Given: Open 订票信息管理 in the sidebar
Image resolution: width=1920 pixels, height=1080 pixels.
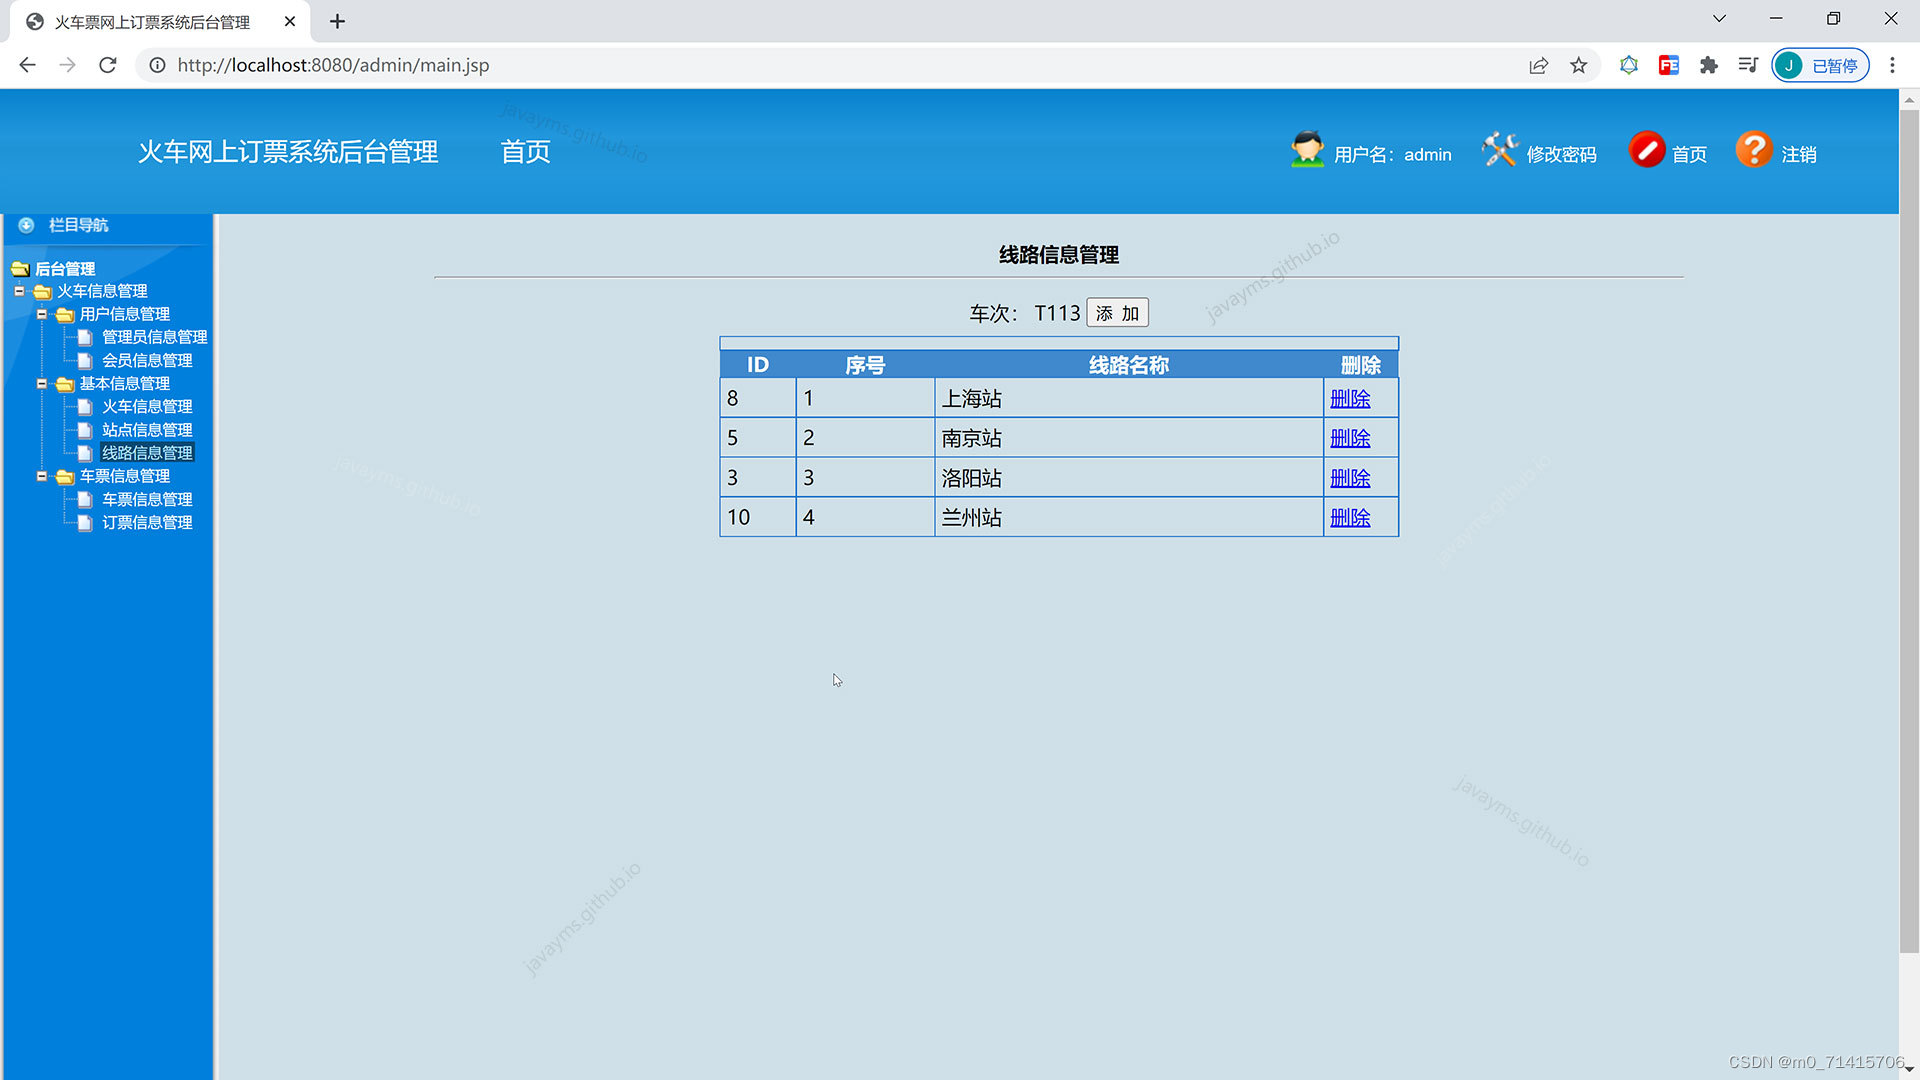Looking at the screenshot, I should (147, 522).
